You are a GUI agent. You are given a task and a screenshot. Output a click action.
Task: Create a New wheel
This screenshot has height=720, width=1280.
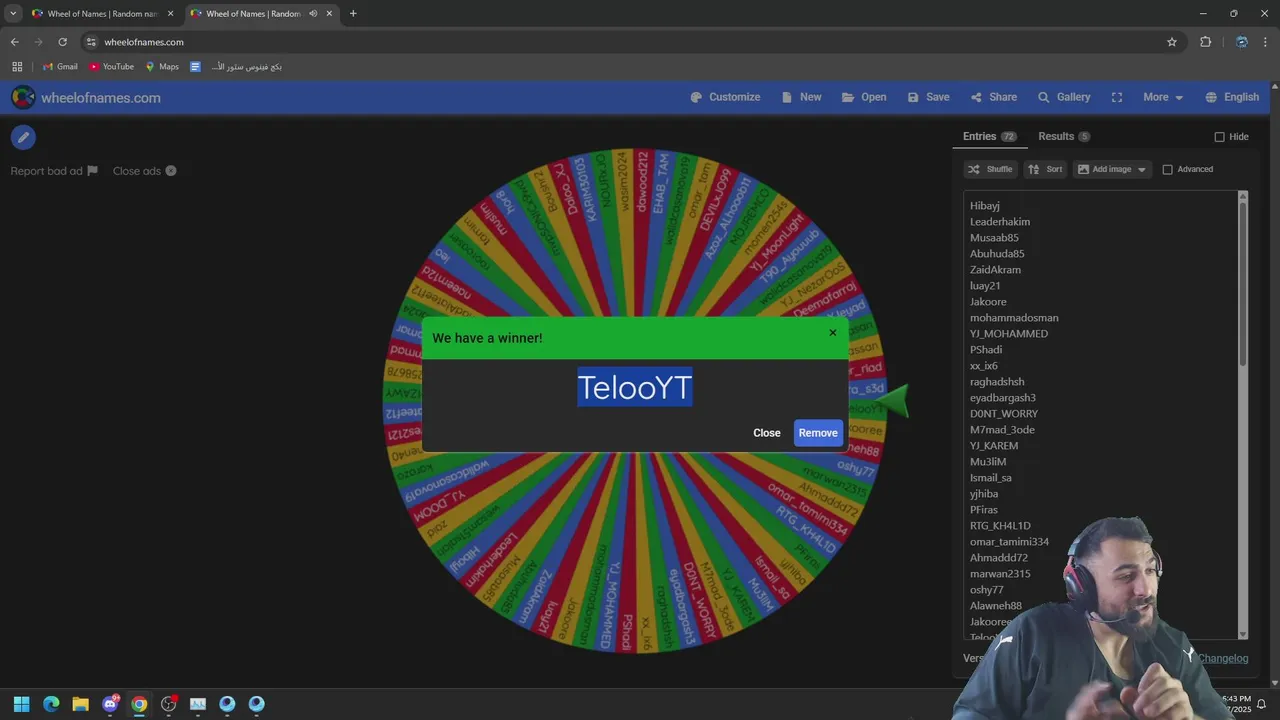click(801, 97)
